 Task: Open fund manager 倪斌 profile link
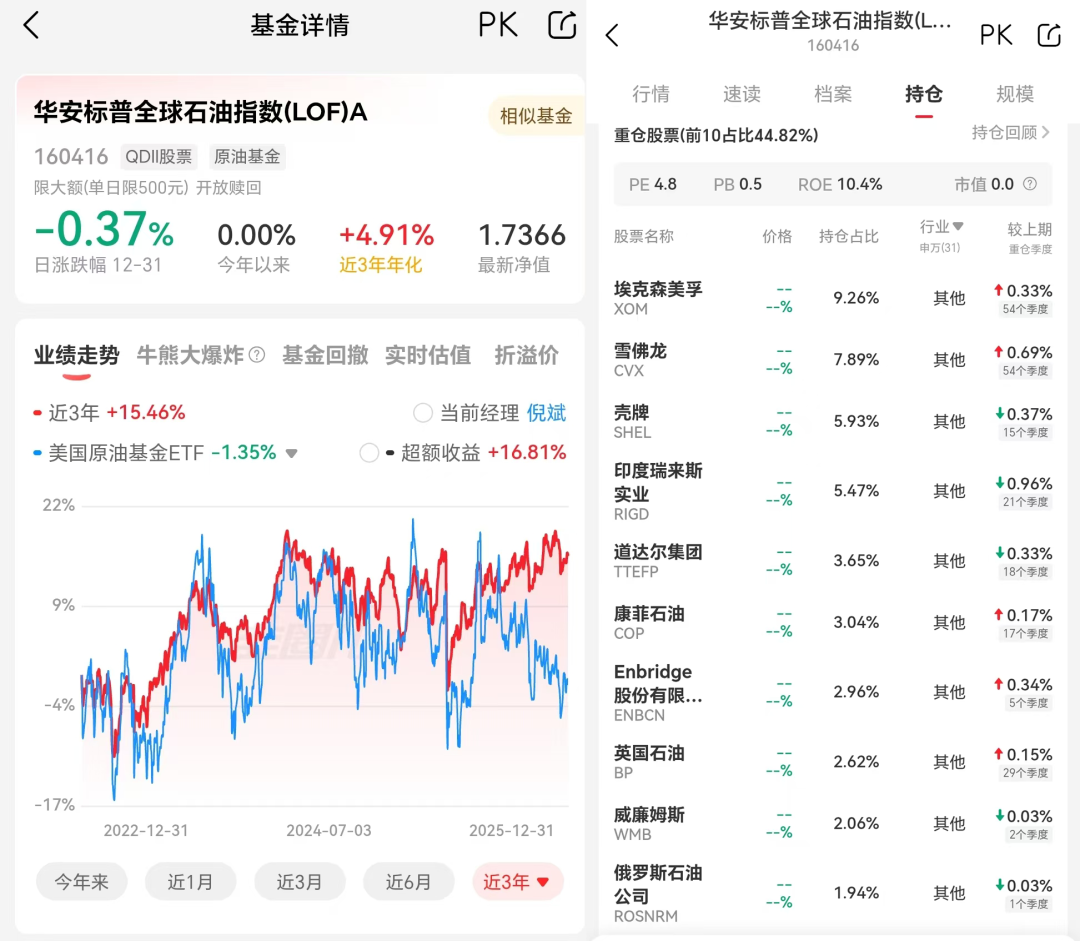click(x=546, y=411)
